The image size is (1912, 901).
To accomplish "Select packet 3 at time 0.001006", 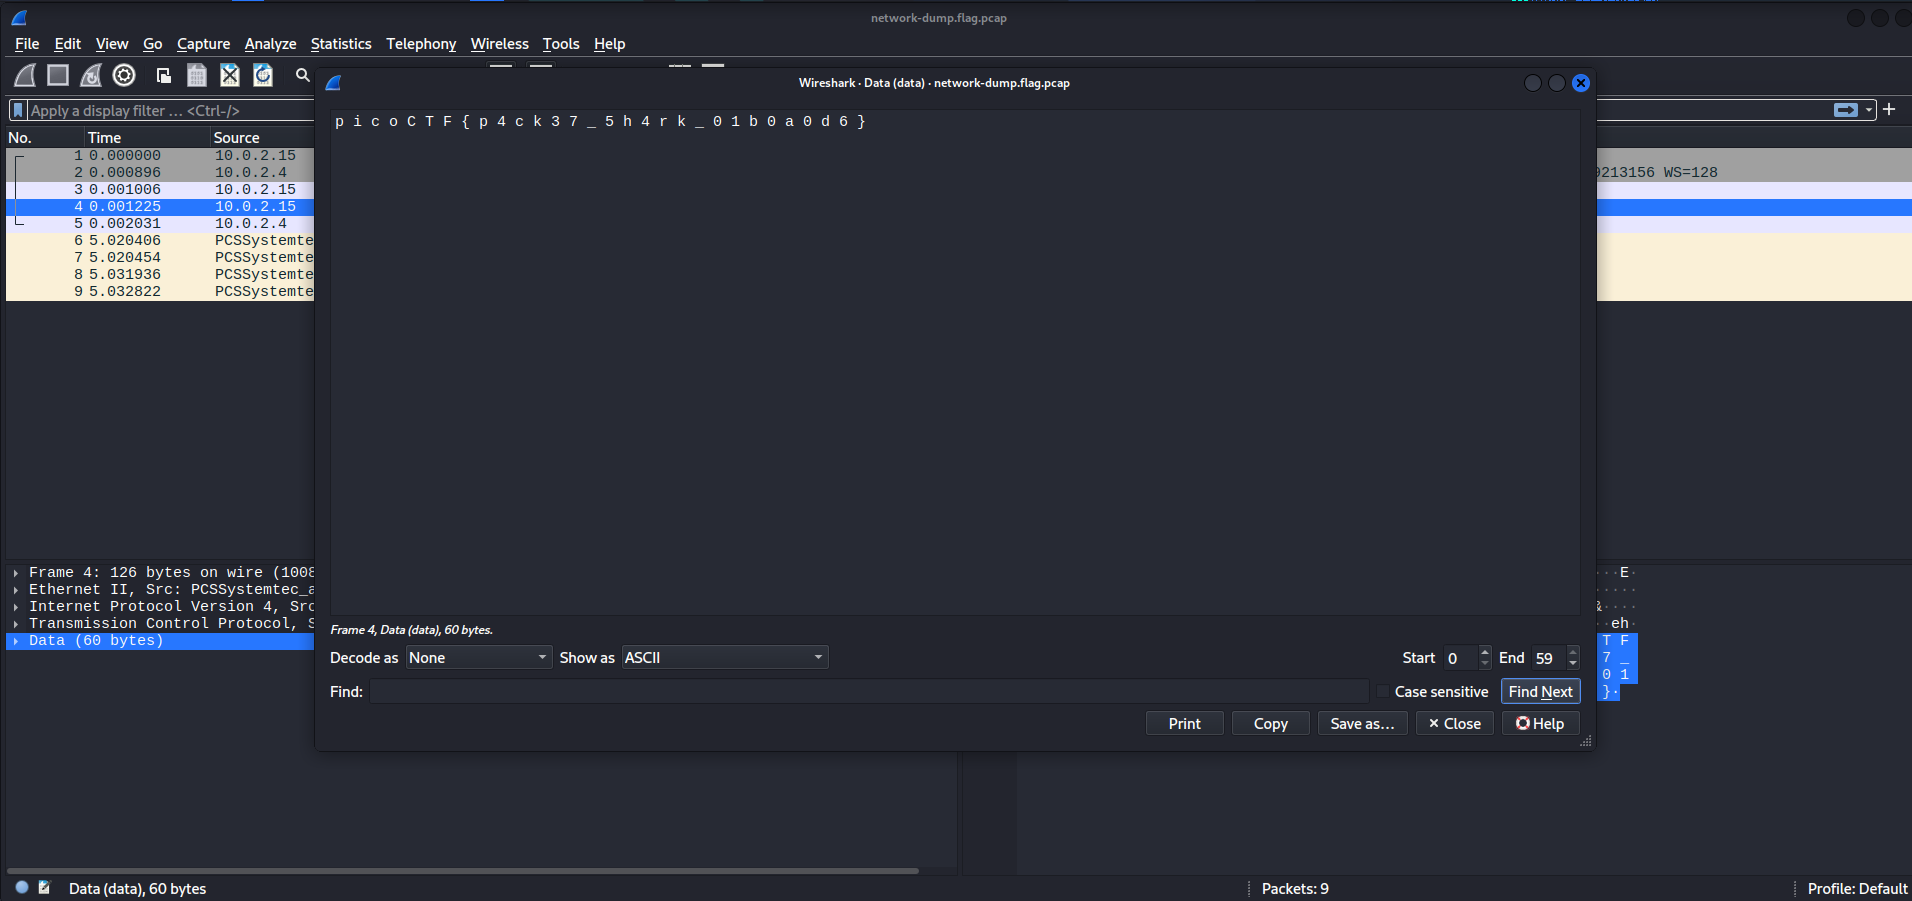I will click(x=160, y=189).
